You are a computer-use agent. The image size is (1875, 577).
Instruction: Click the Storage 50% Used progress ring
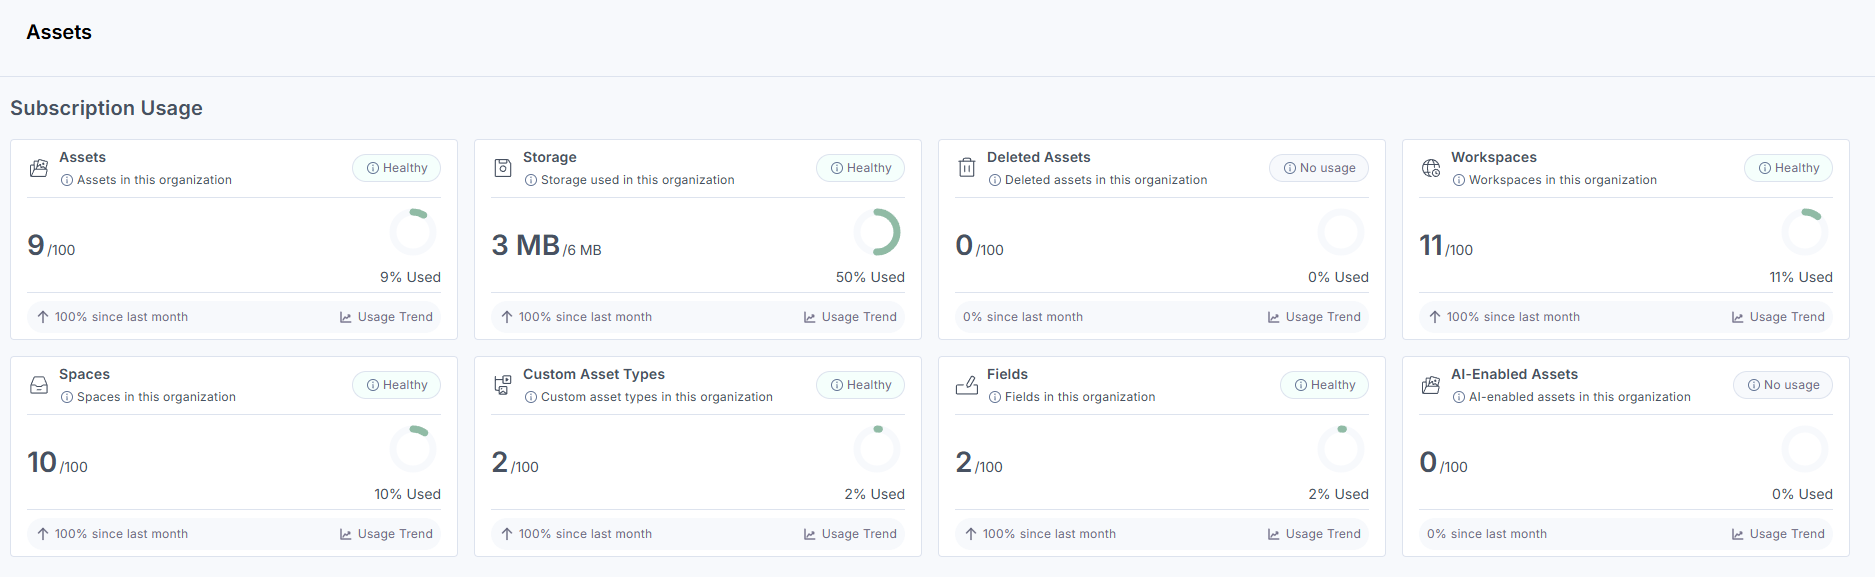(877, 233)
